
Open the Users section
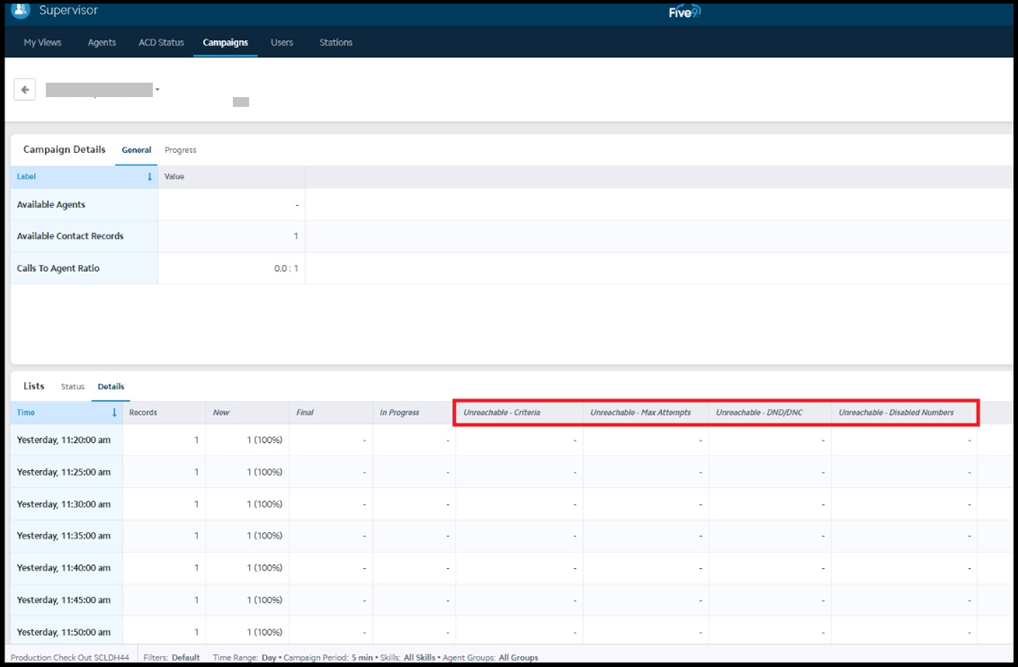[281, 42]
